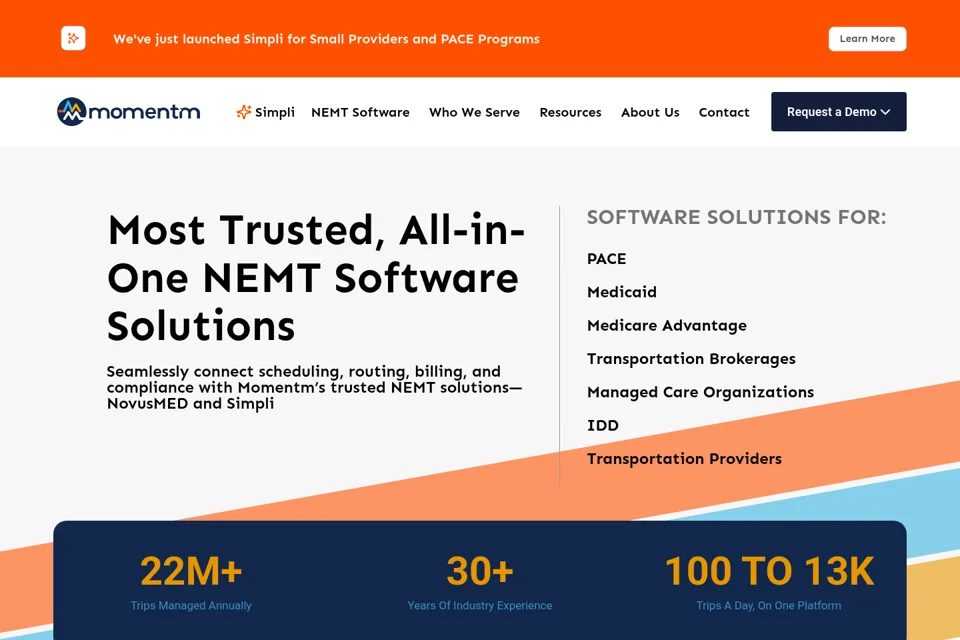Image resolution: width=960 pixels, height=640 pixels.
Task: Select the IDD solution link
Action: 602,425
